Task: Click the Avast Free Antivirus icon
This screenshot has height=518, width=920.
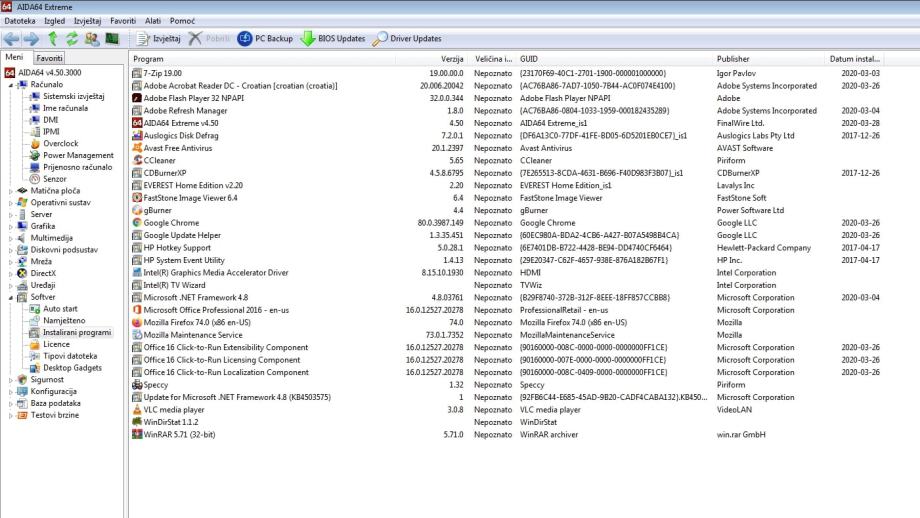Action: 137,148
